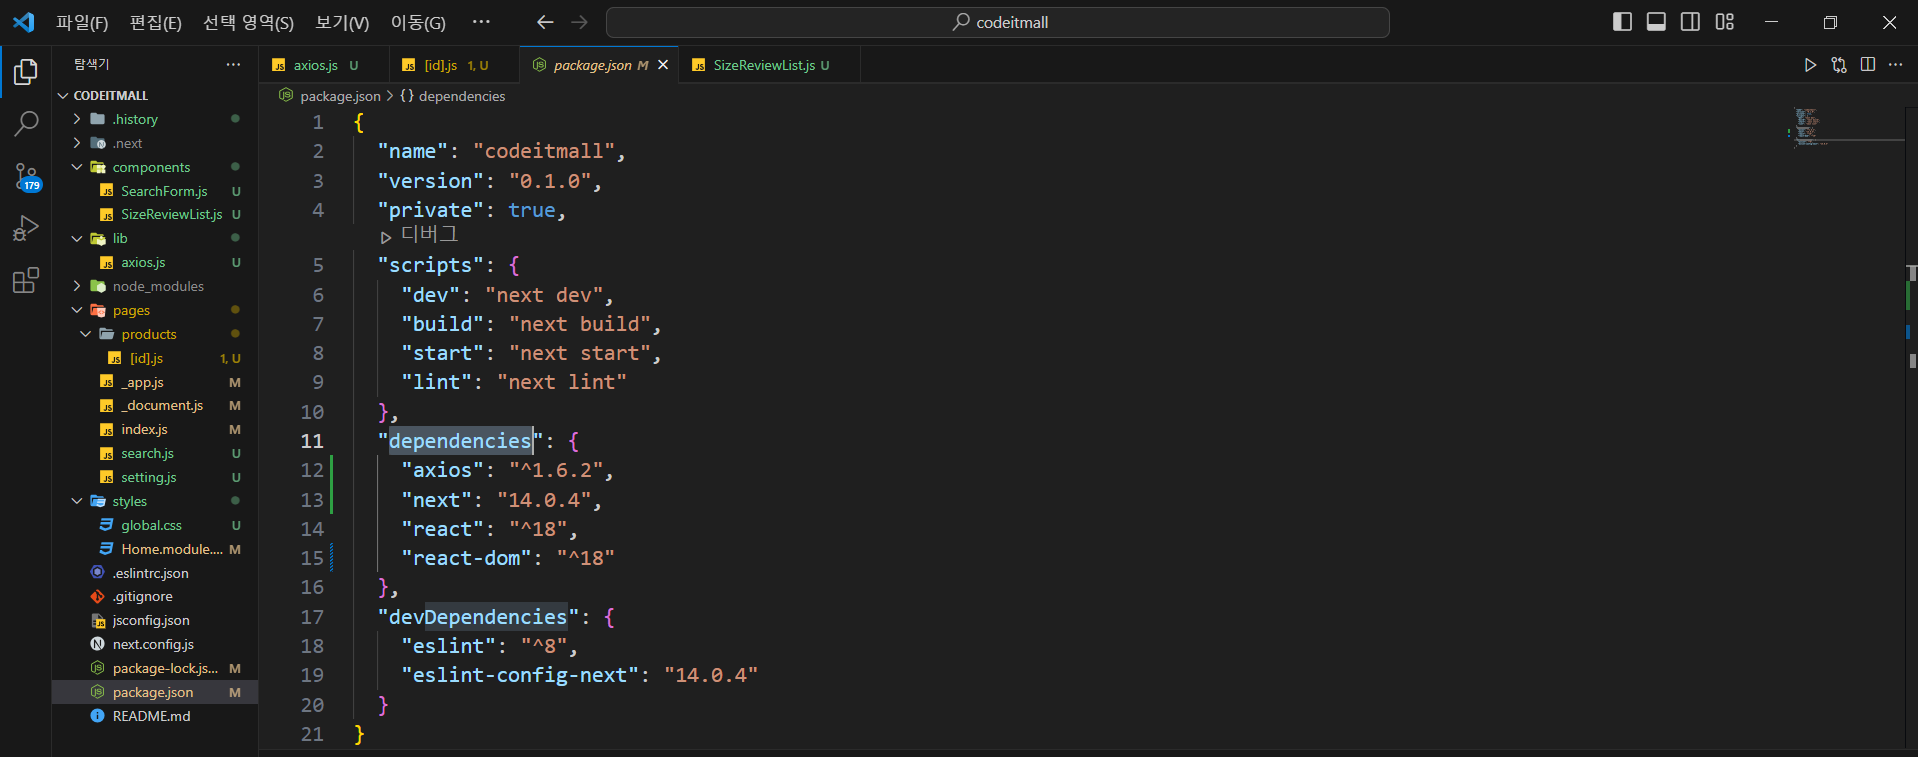Image resolution: width=1918 pixels, height=757 pixels.
Task: Open SearchForm.js in explorer
Action: pos(155,191)
